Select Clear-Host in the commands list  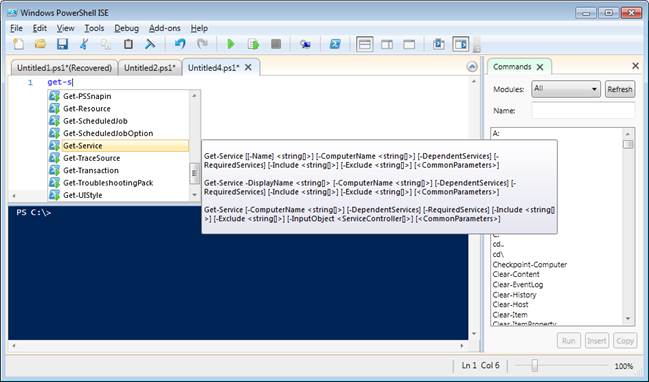click(x=510, y=305)
